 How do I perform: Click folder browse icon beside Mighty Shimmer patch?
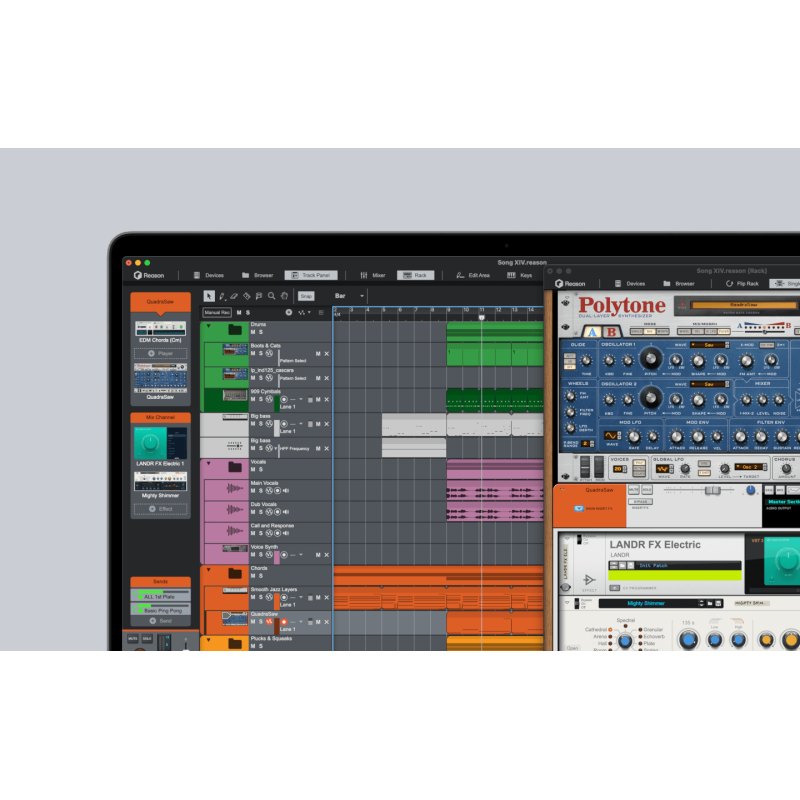(710, 604)
